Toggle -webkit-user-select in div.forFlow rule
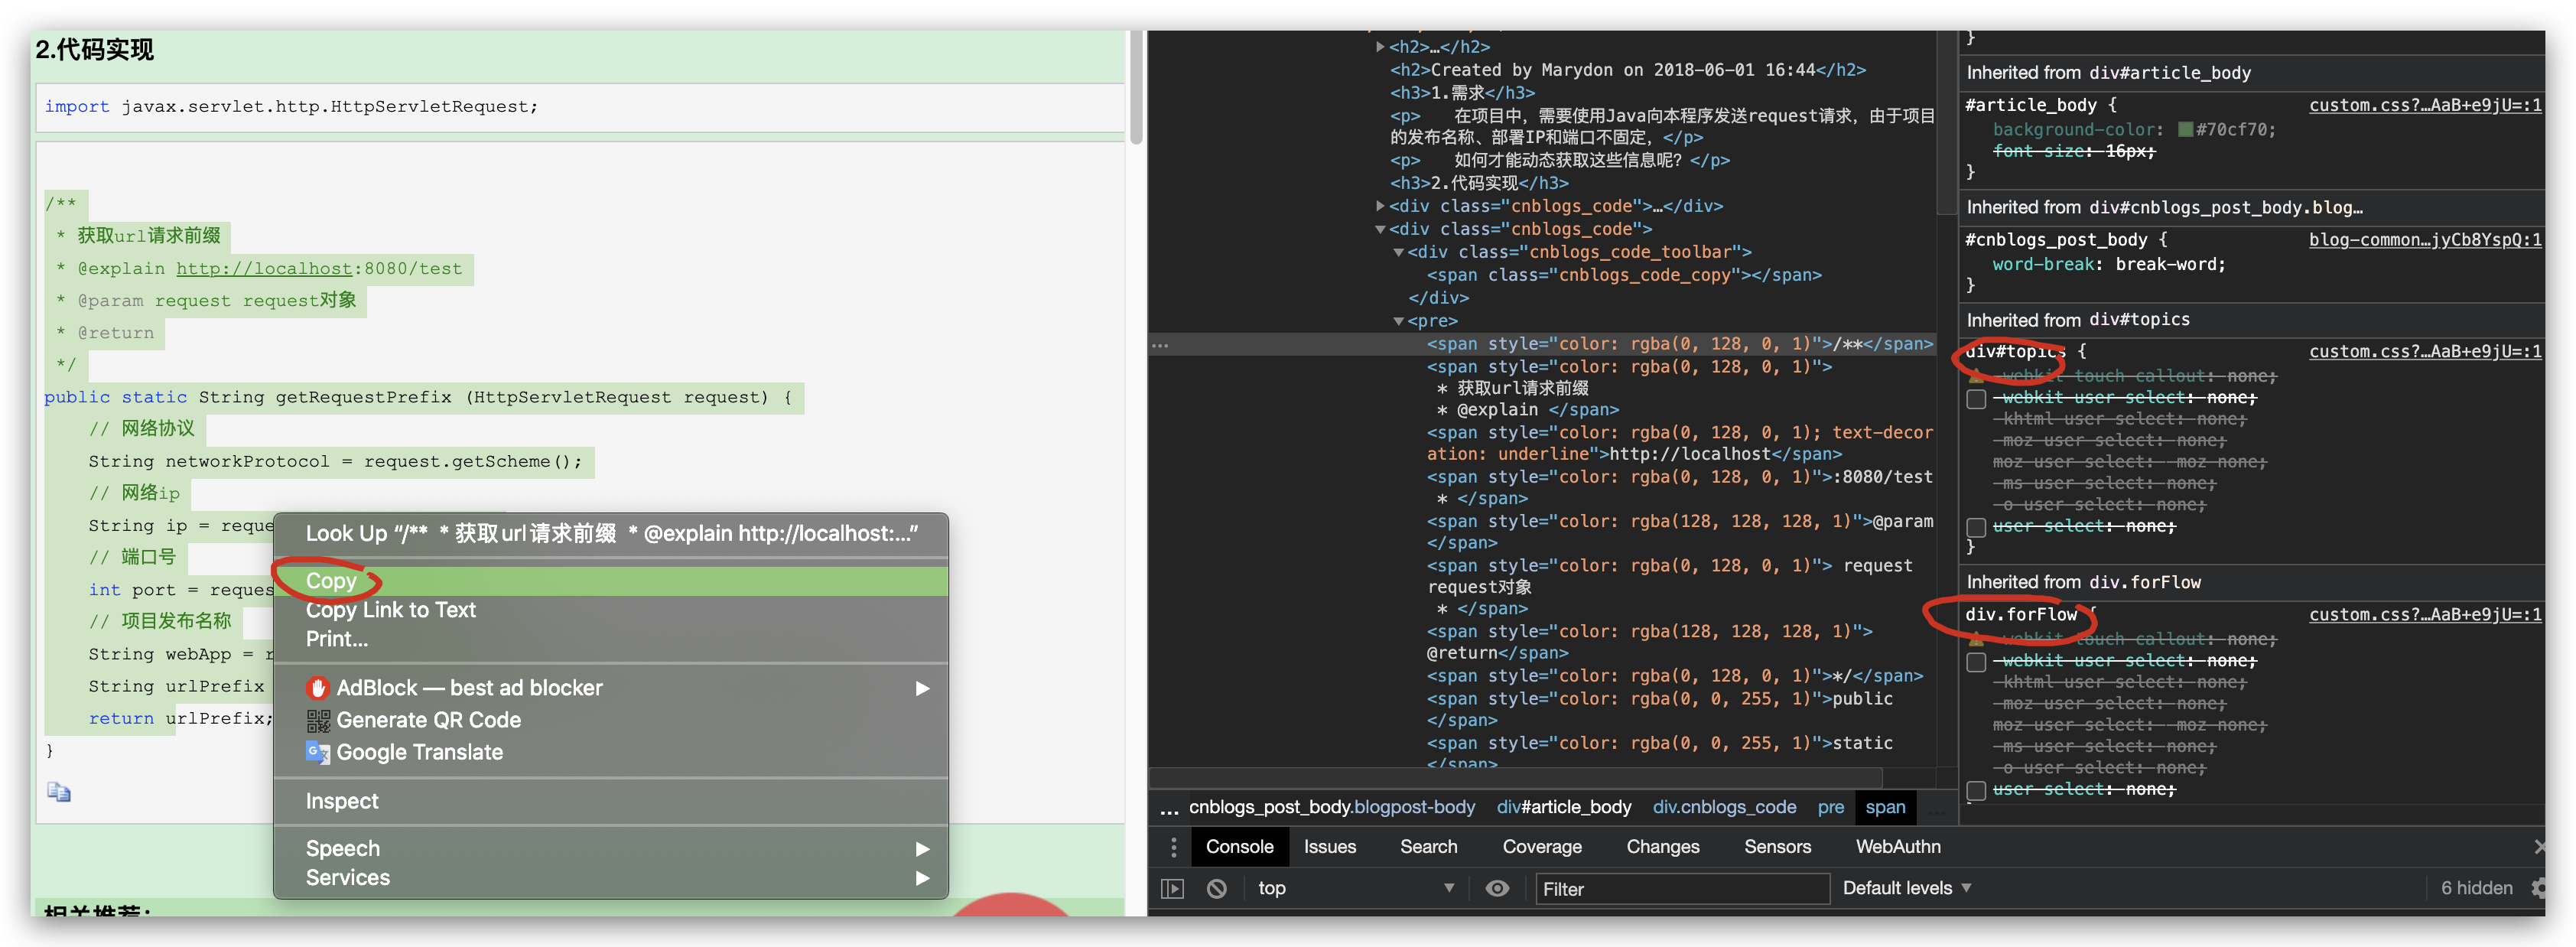 click(1976, 662)
